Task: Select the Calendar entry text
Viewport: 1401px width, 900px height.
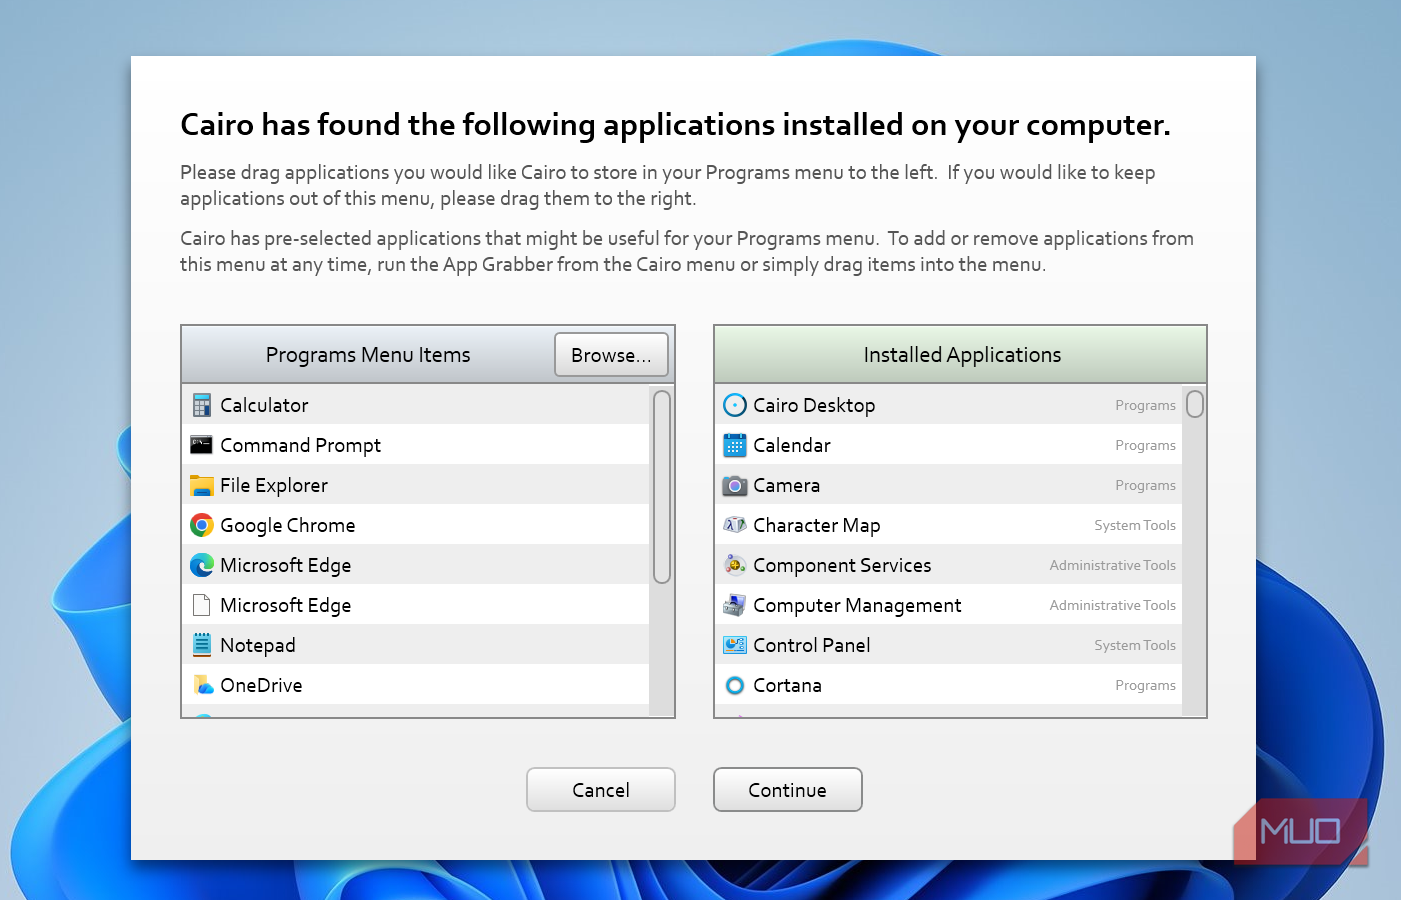Action: tap(792, 445)
